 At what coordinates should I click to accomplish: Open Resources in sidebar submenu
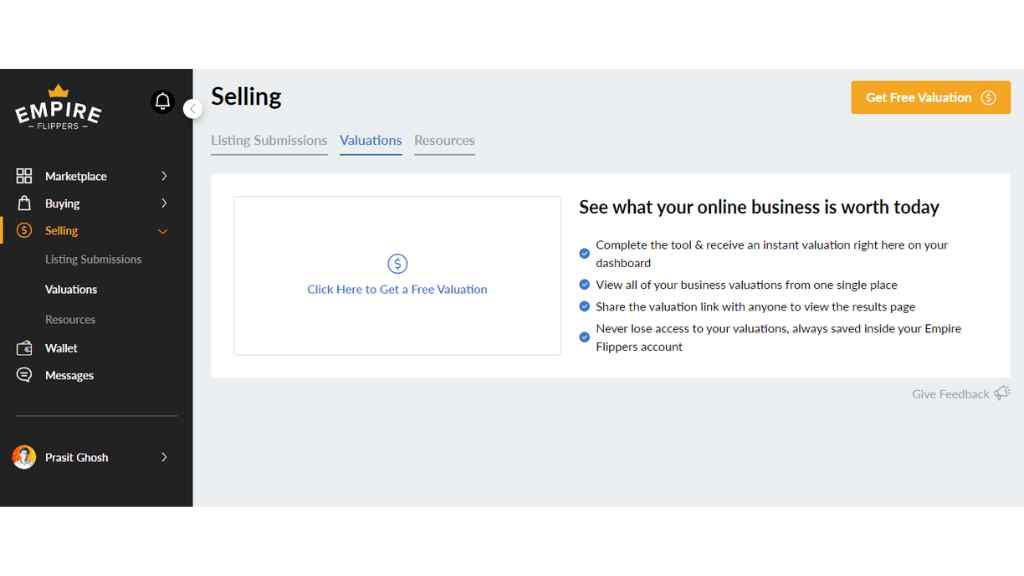pyautogui.click(x=70, y=319)
